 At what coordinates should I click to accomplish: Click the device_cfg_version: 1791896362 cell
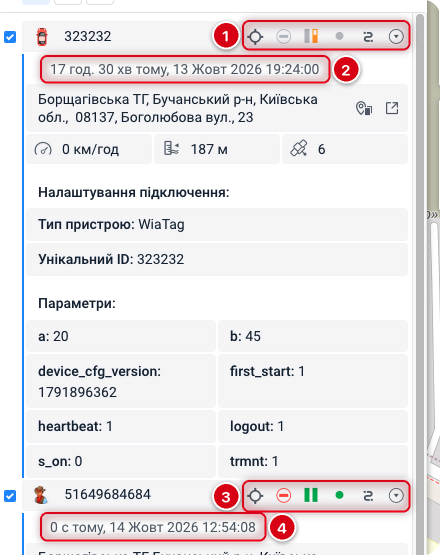tap(121, 381)
